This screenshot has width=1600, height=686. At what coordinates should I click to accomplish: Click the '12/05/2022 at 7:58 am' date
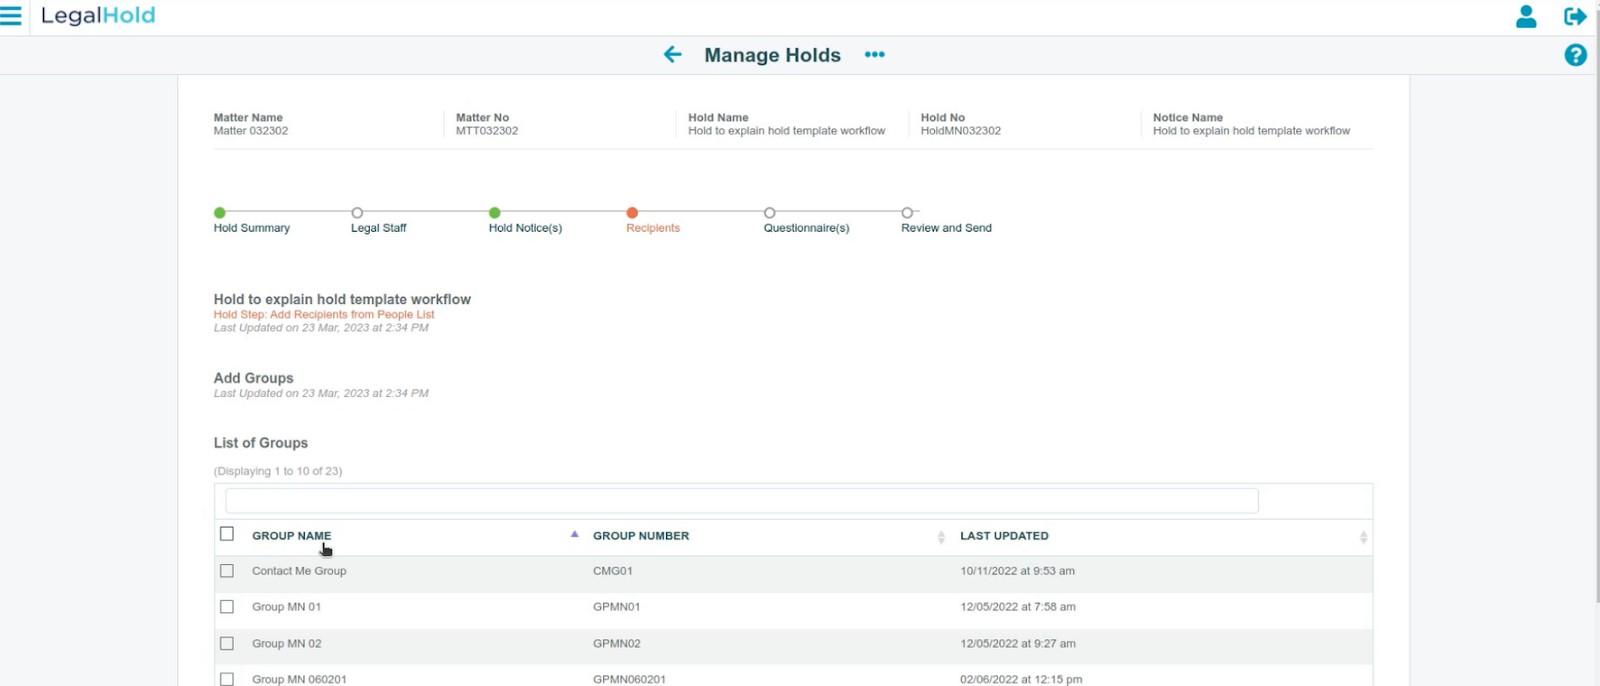[x=1018, y=607]
